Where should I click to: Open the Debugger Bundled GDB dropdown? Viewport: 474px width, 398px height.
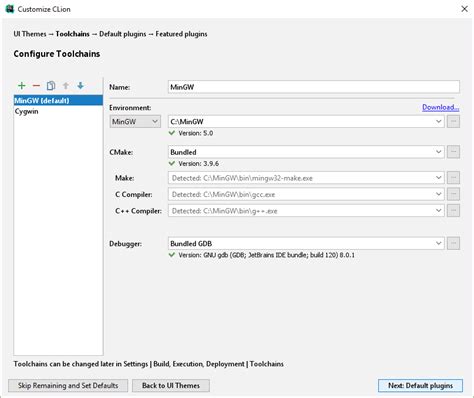tap(306, 243)
